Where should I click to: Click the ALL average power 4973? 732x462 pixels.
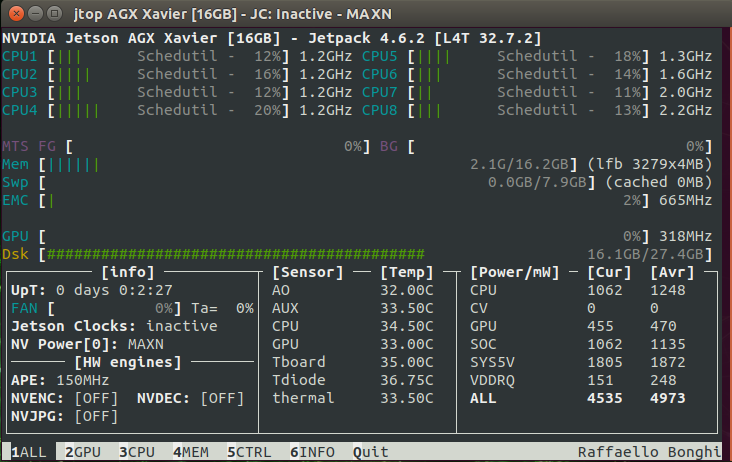click(668, 399)
